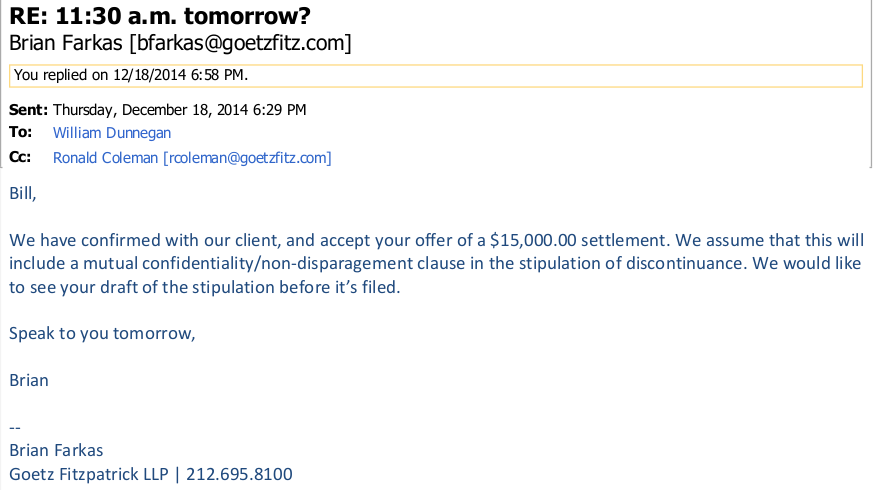Open the Ronald Coleman Cc contact link
Image resolution: width=874 pixels, height=490 pixels.
[192, 158]
